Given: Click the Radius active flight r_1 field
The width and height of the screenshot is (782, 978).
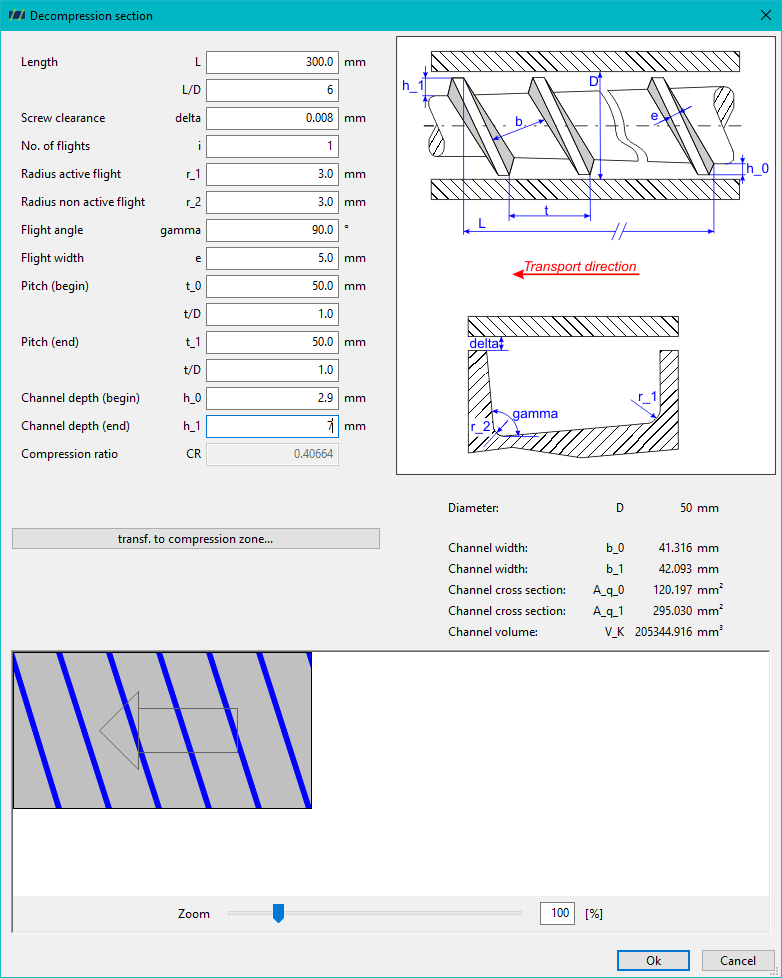Looking at the screenshot, I should coord(273,175).
